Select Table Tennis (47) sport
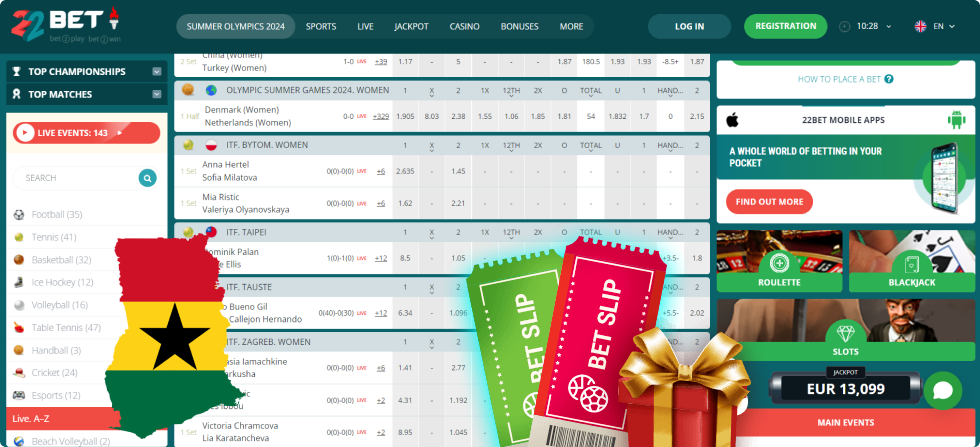 point(66,328)
